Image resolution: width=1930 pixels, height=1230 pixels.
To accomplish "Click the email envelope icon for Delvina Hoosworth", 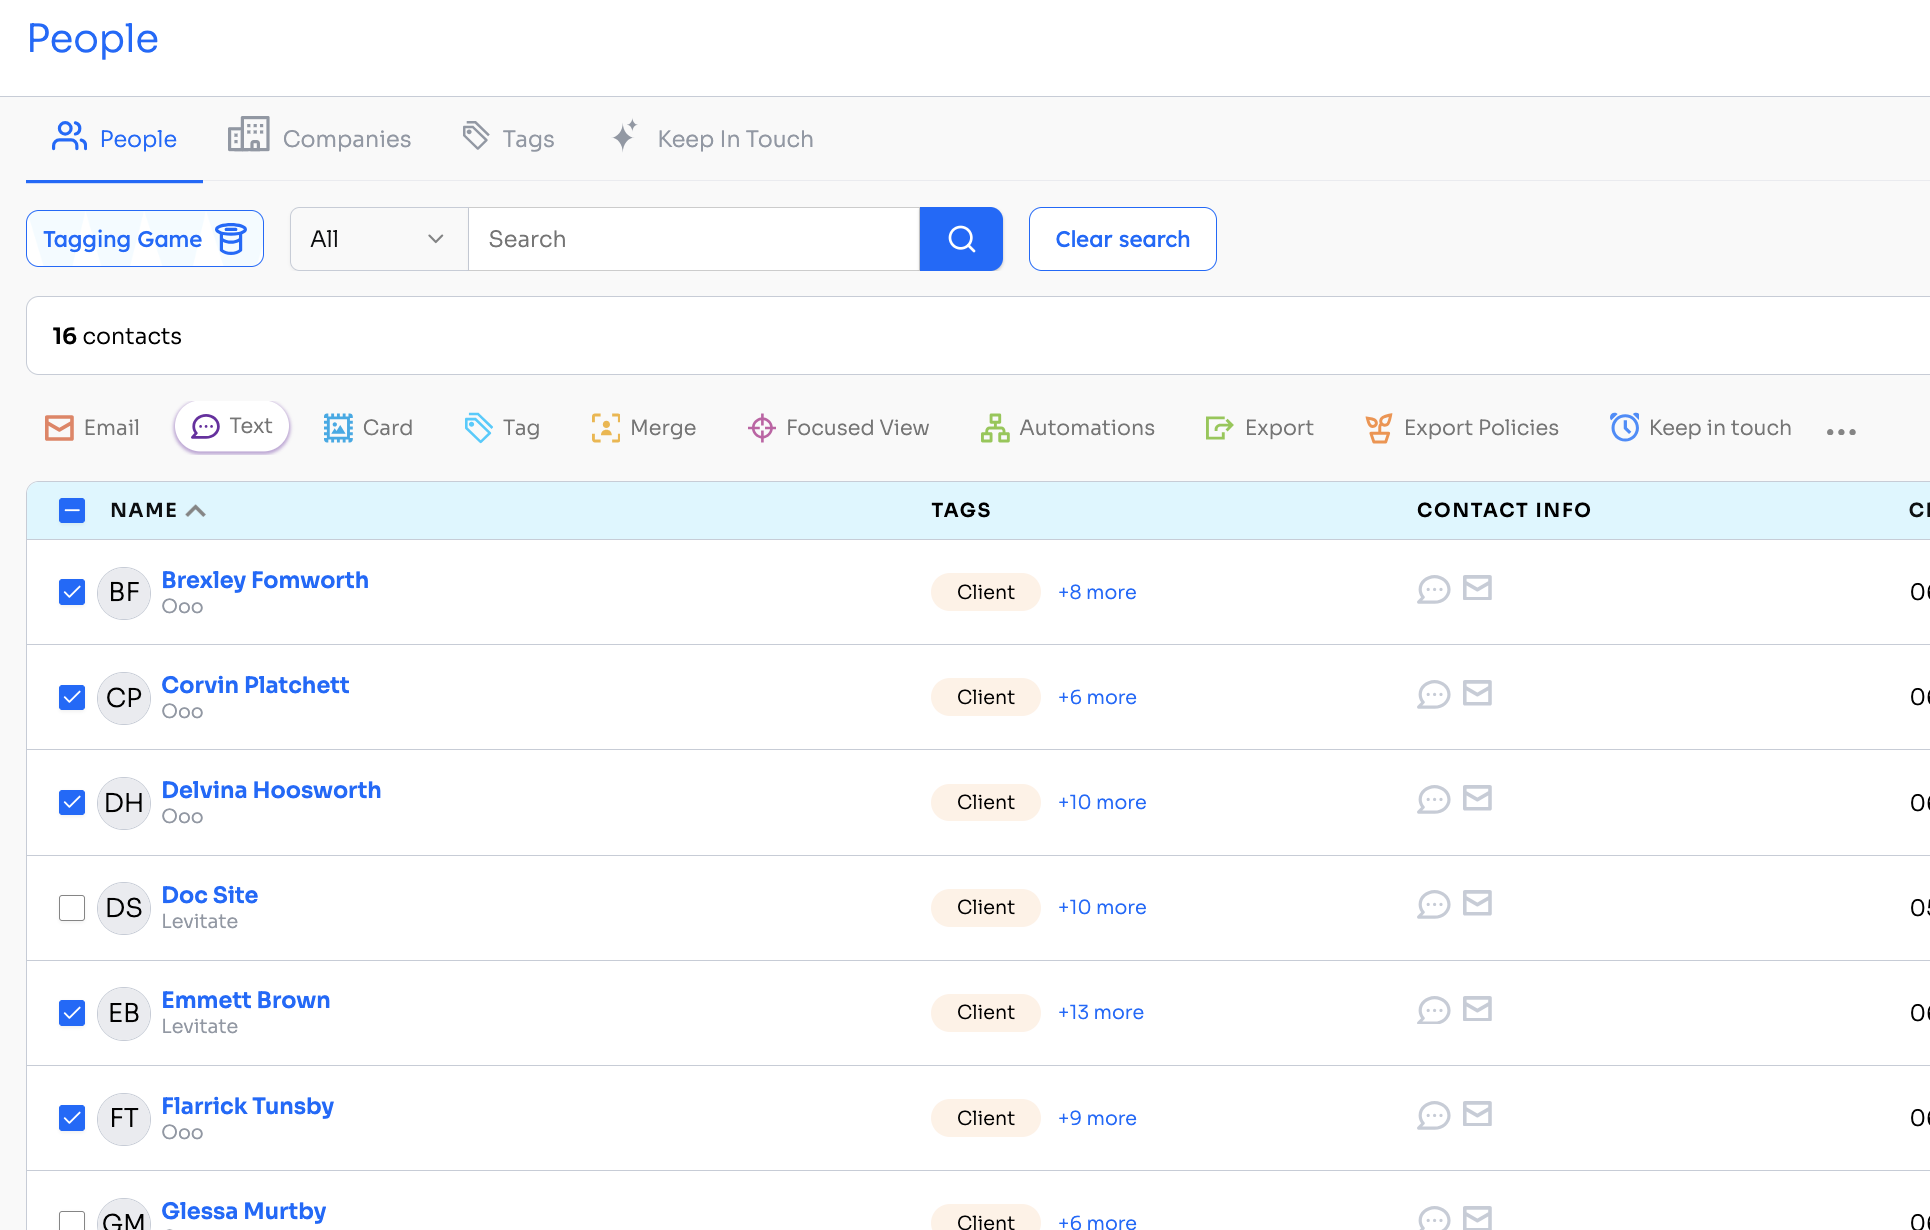I will [x=1477, y=798].
